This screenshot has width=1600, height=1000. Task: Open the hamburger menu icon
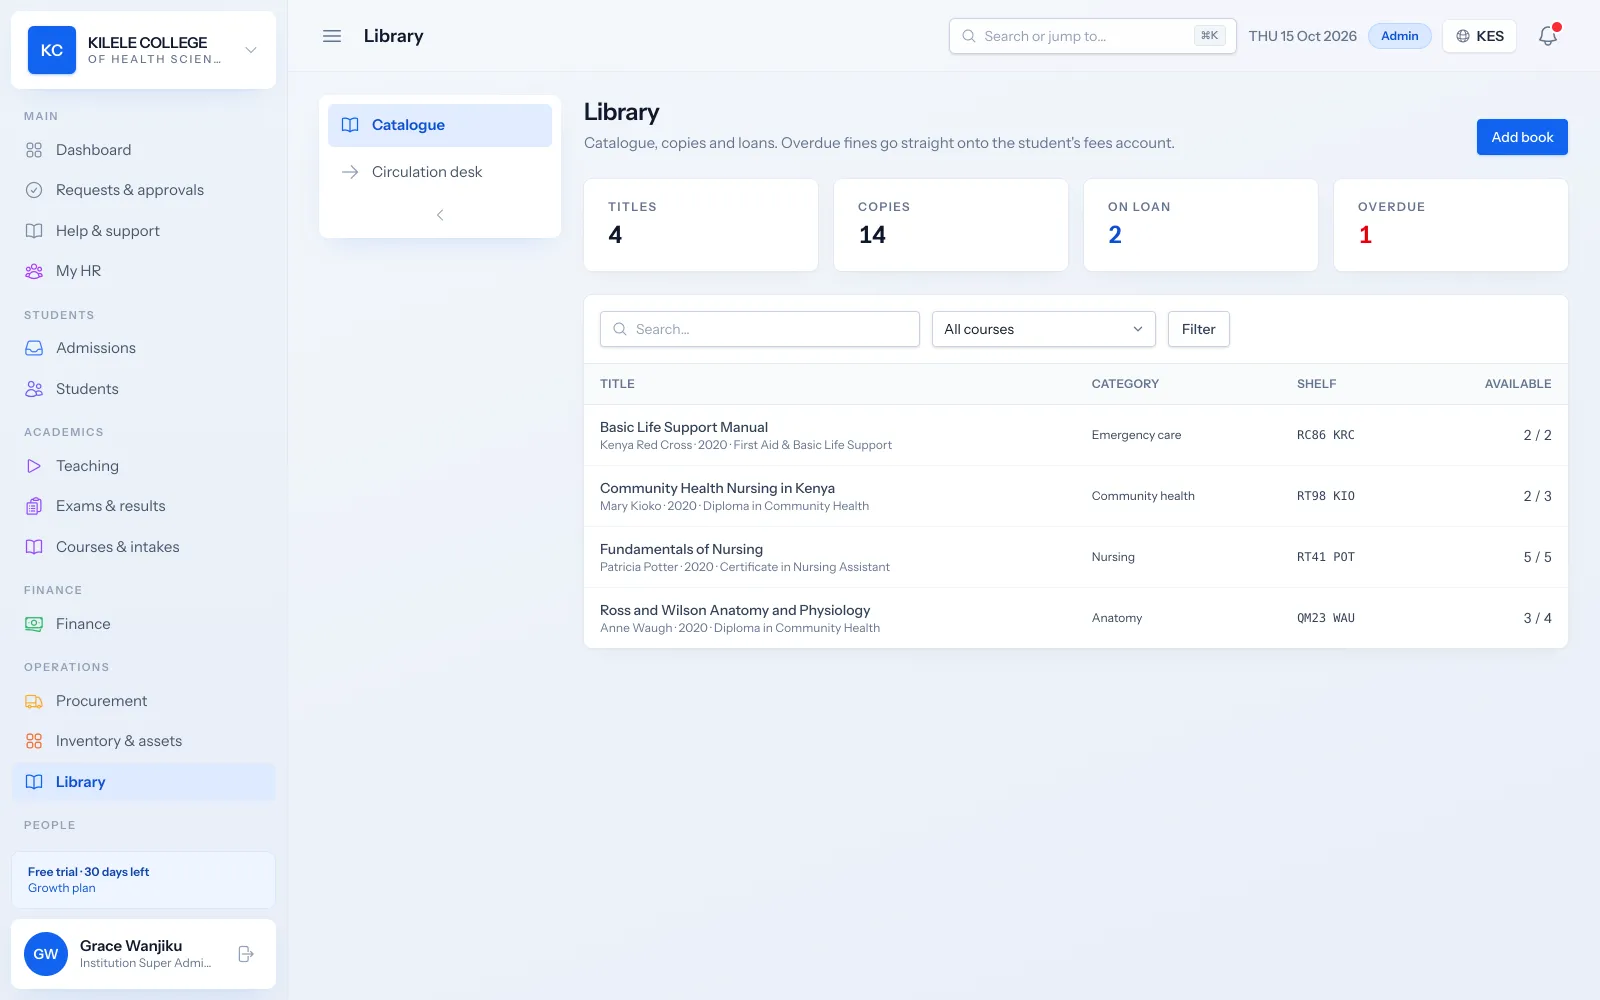[332, 36]
